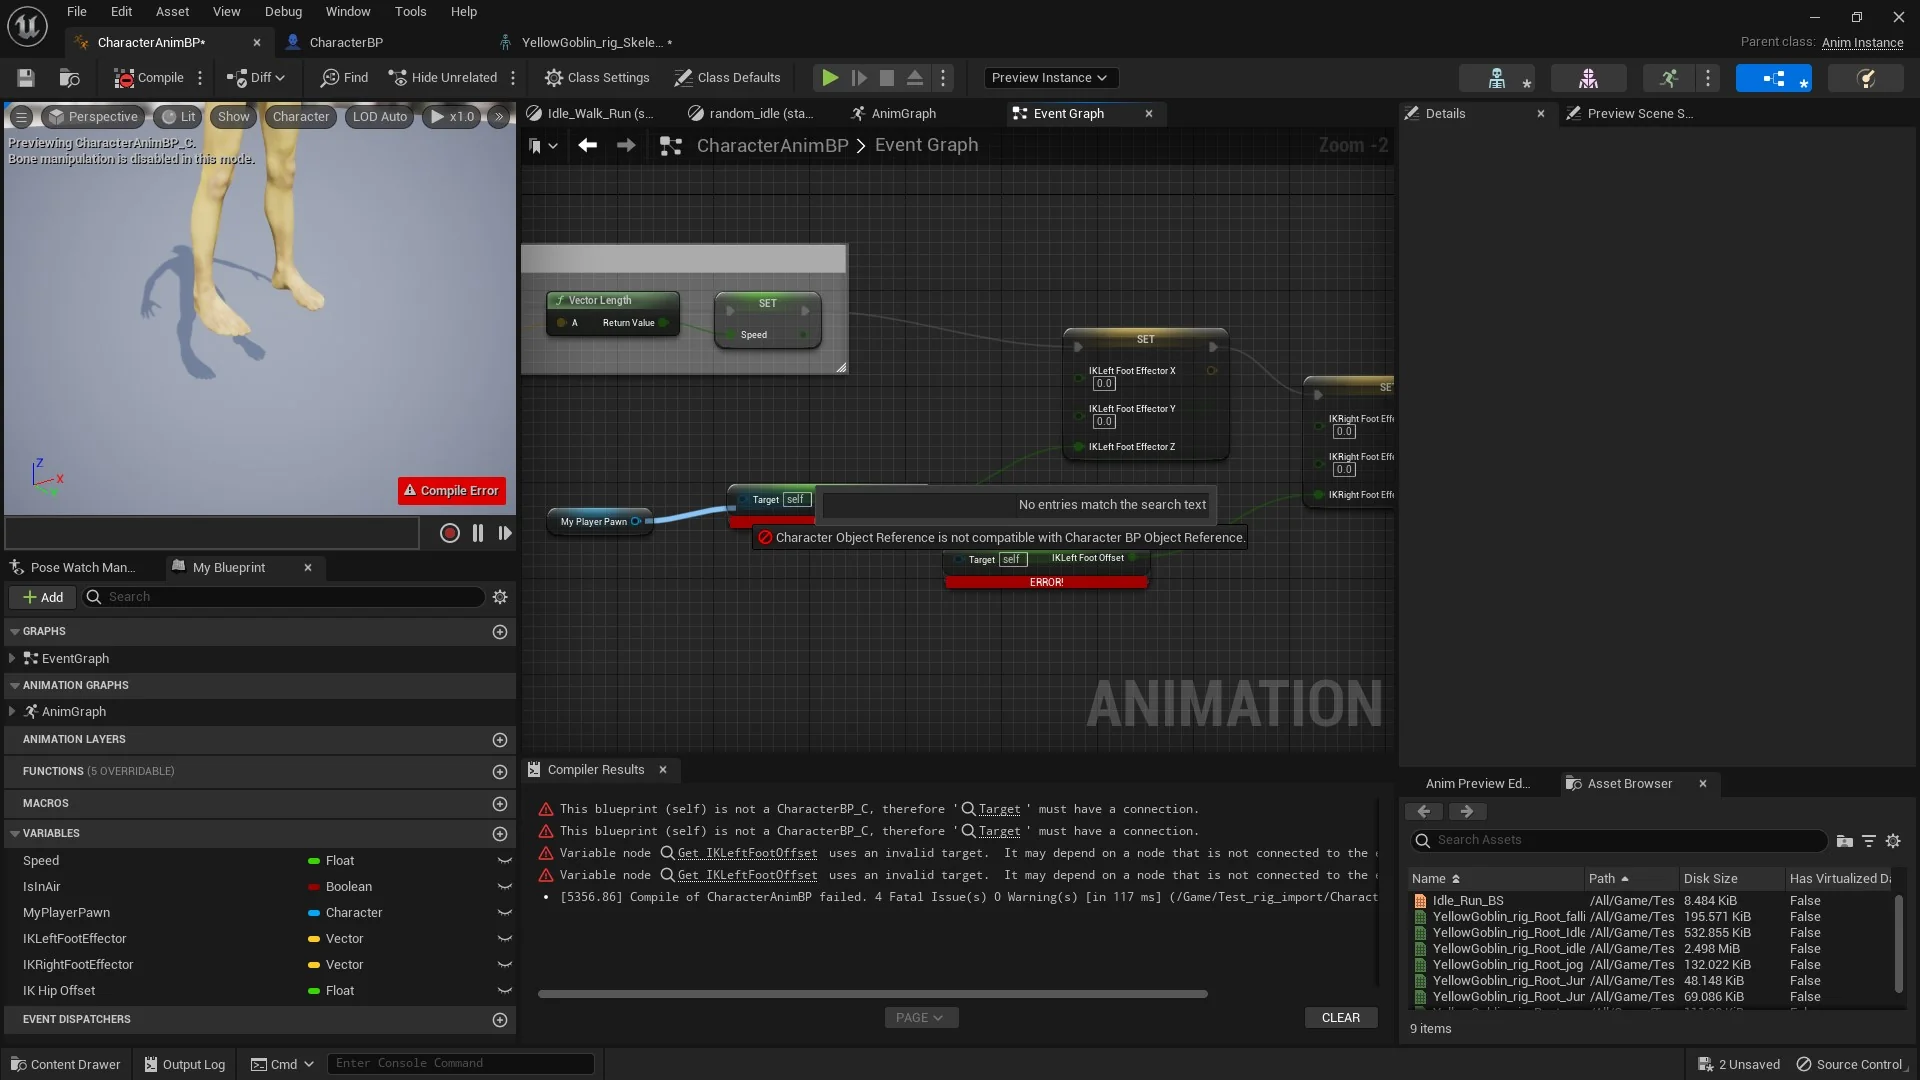This screenshot has height=1080, width=1920.
Task: Stop the simulation
Action: click(x=886, y=78)
